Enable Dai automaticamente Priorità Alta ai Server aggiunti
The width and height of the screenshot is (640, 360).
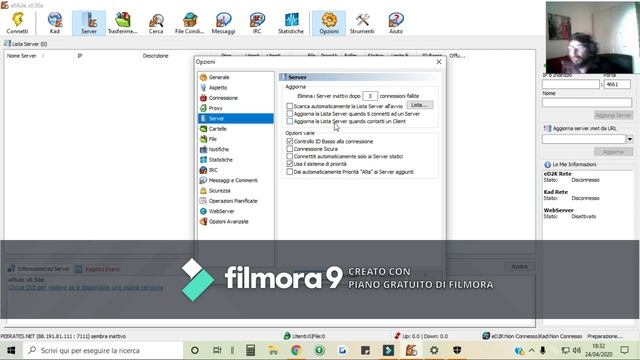point(290,172)
